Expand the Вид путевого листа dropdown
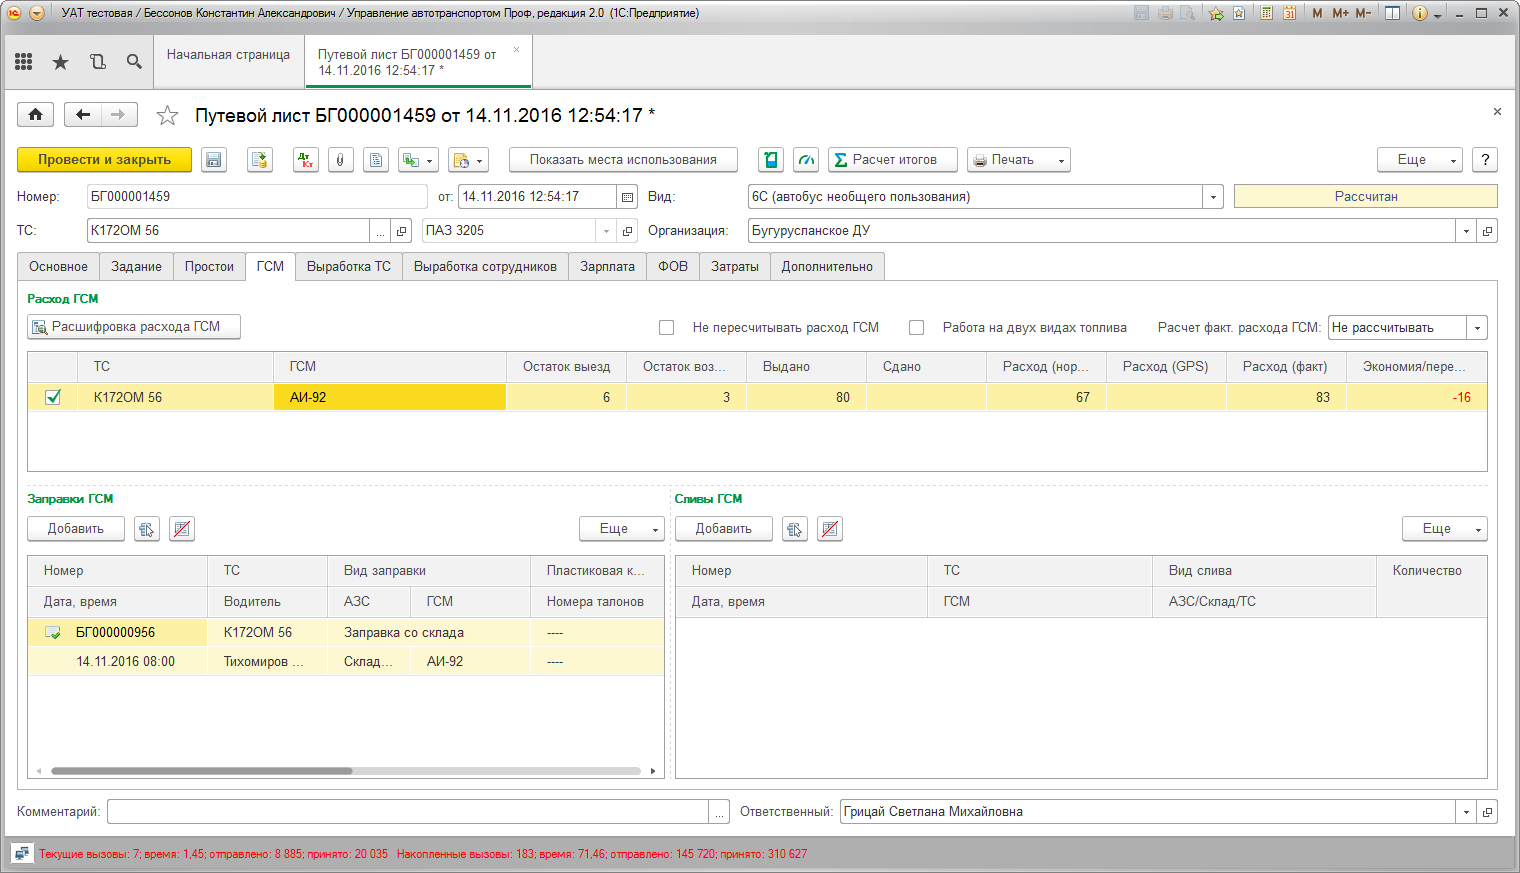This screenshot has height=873, width=1520. tap(1213, 197)
